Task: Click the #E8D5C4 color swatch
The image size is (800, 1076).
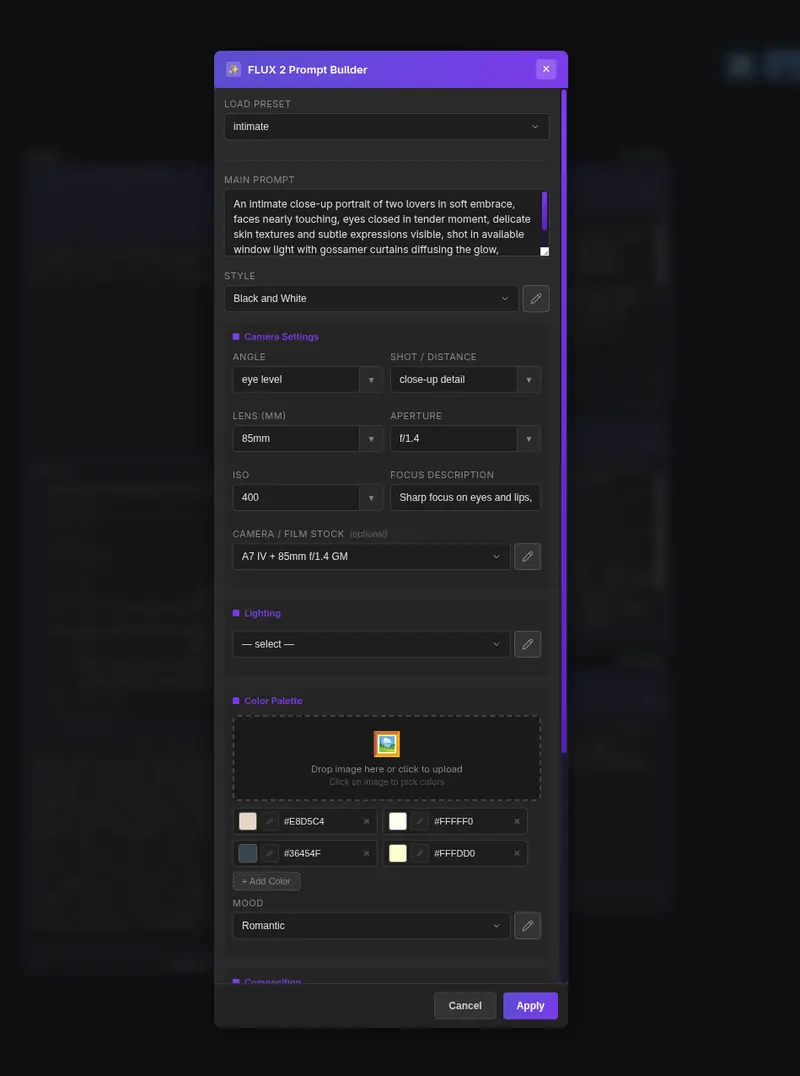Action: 247,821
